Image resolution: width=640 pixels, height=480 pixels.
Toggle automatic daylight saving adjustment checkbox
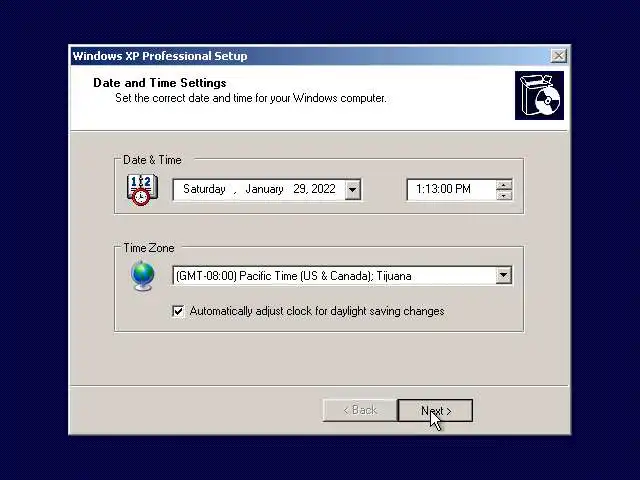coord(178,311)
